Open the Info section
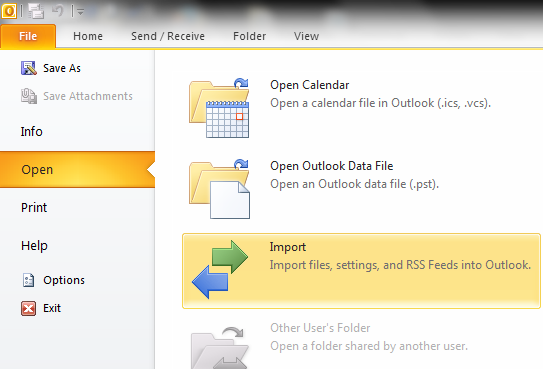 [x=32, y=132]
